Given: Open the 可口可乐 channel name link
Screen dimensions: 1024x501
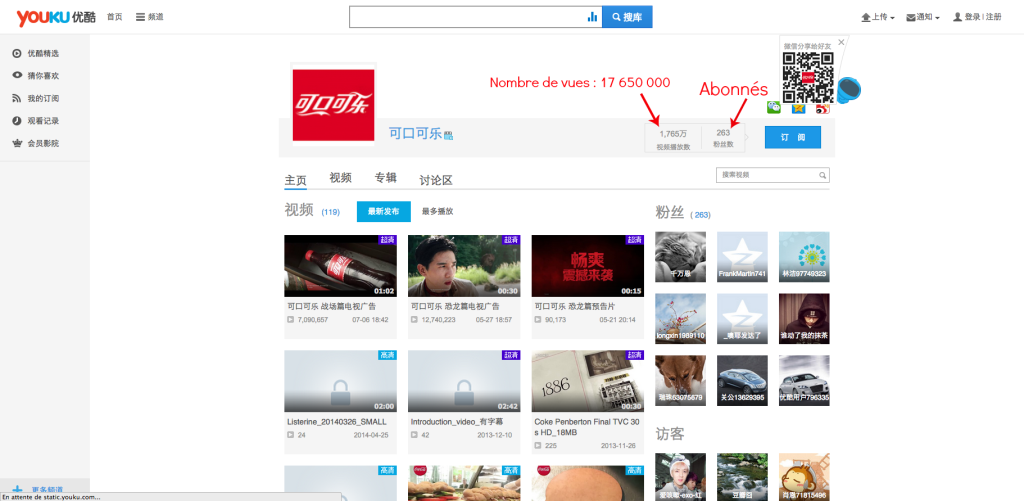Looking at the screenshot, I should pyautogui.click(x=415, y=135).
